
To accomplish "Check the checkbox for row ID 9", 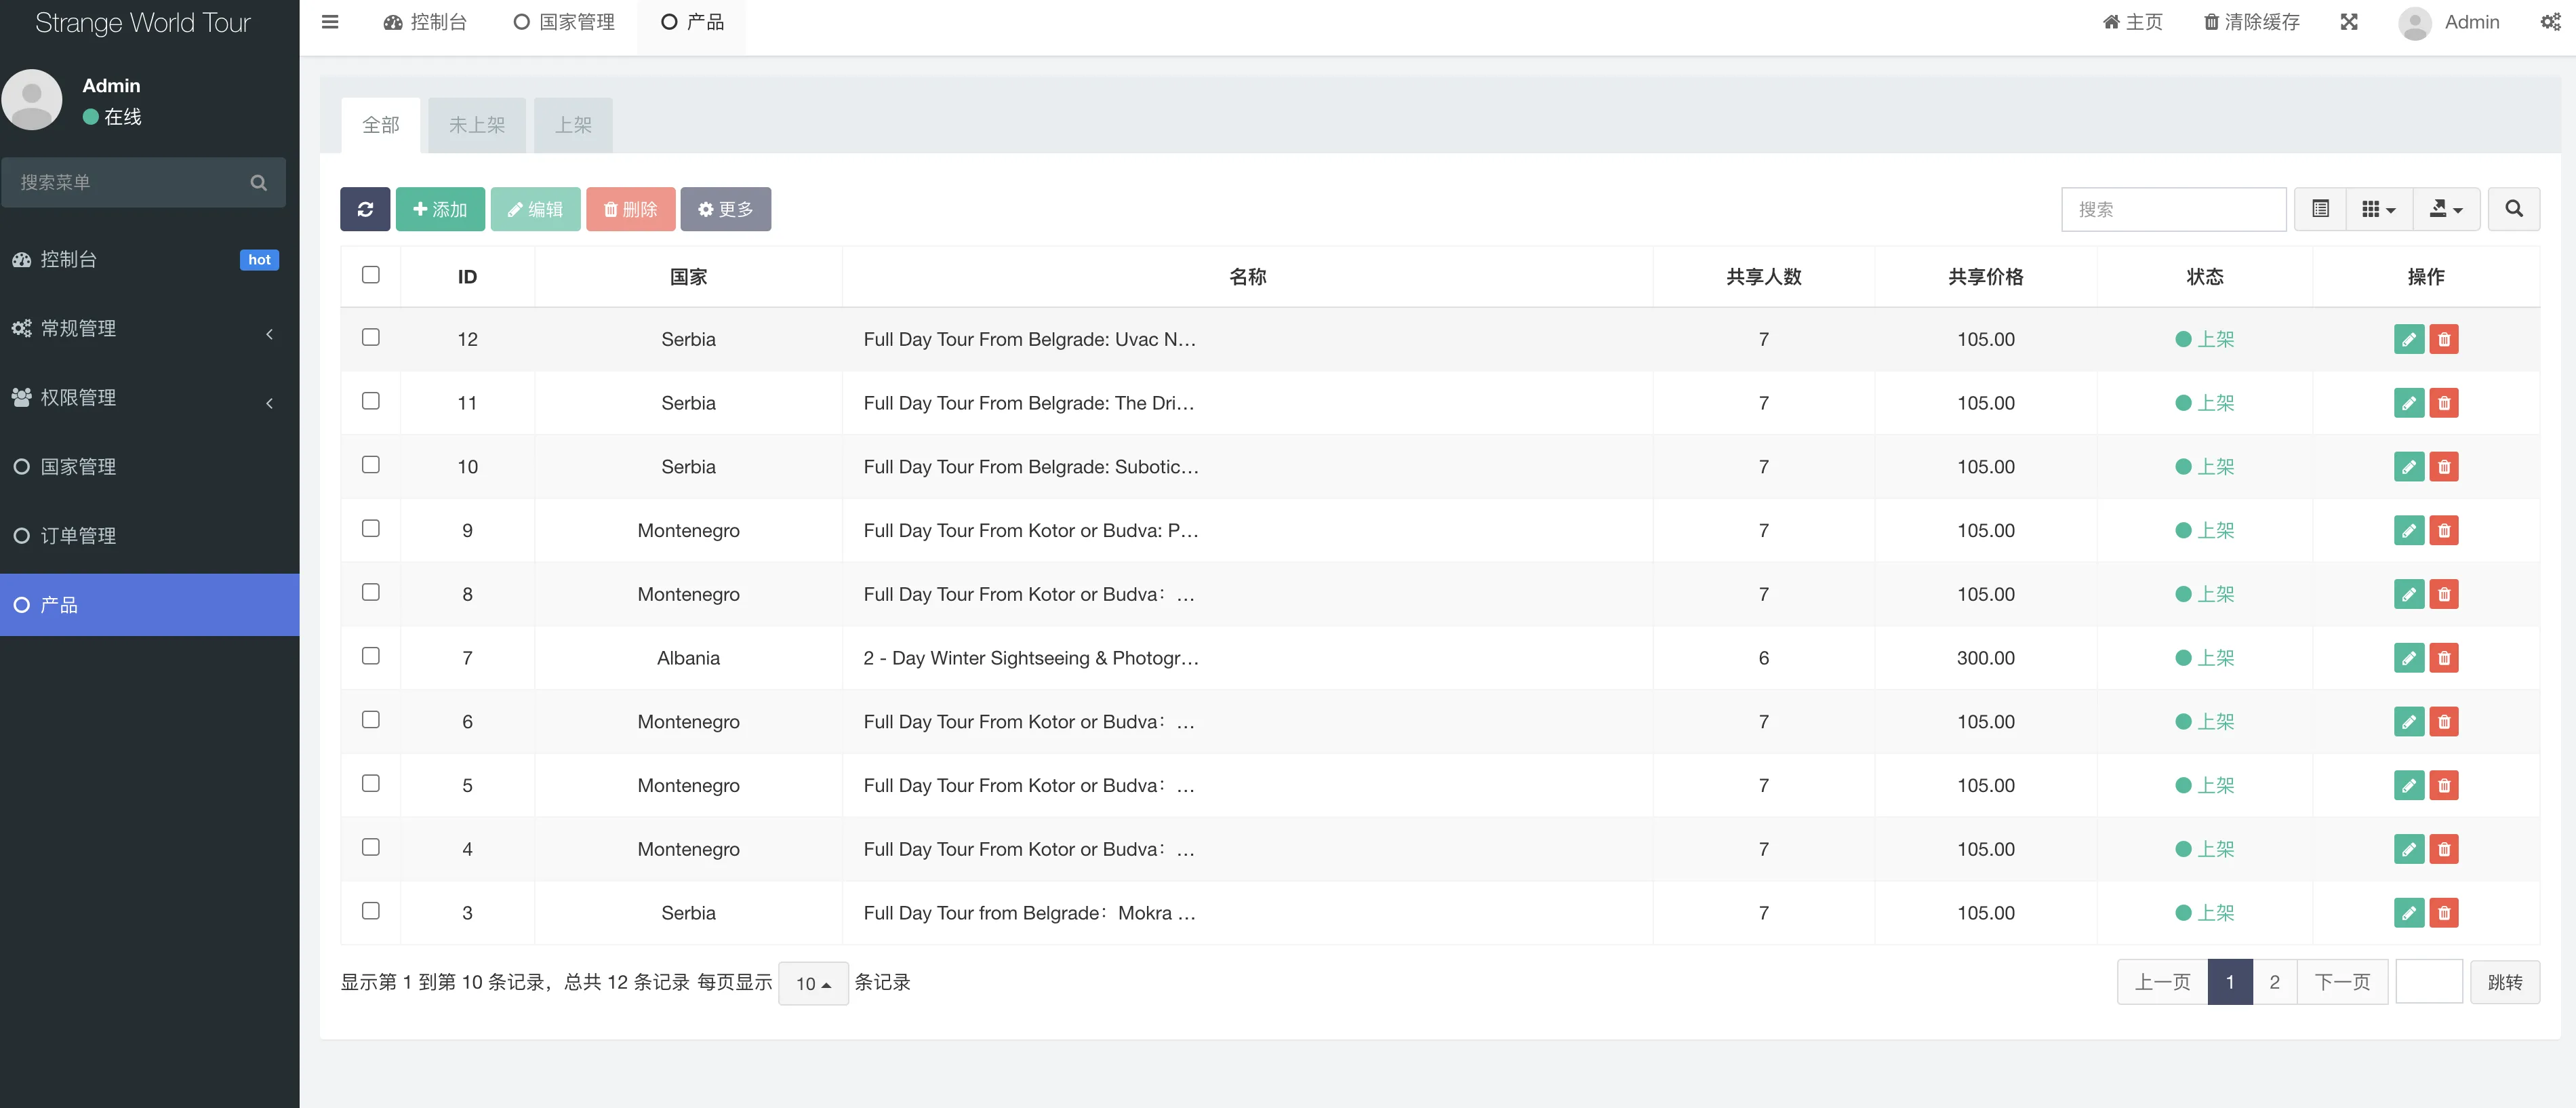I will 371,528.
